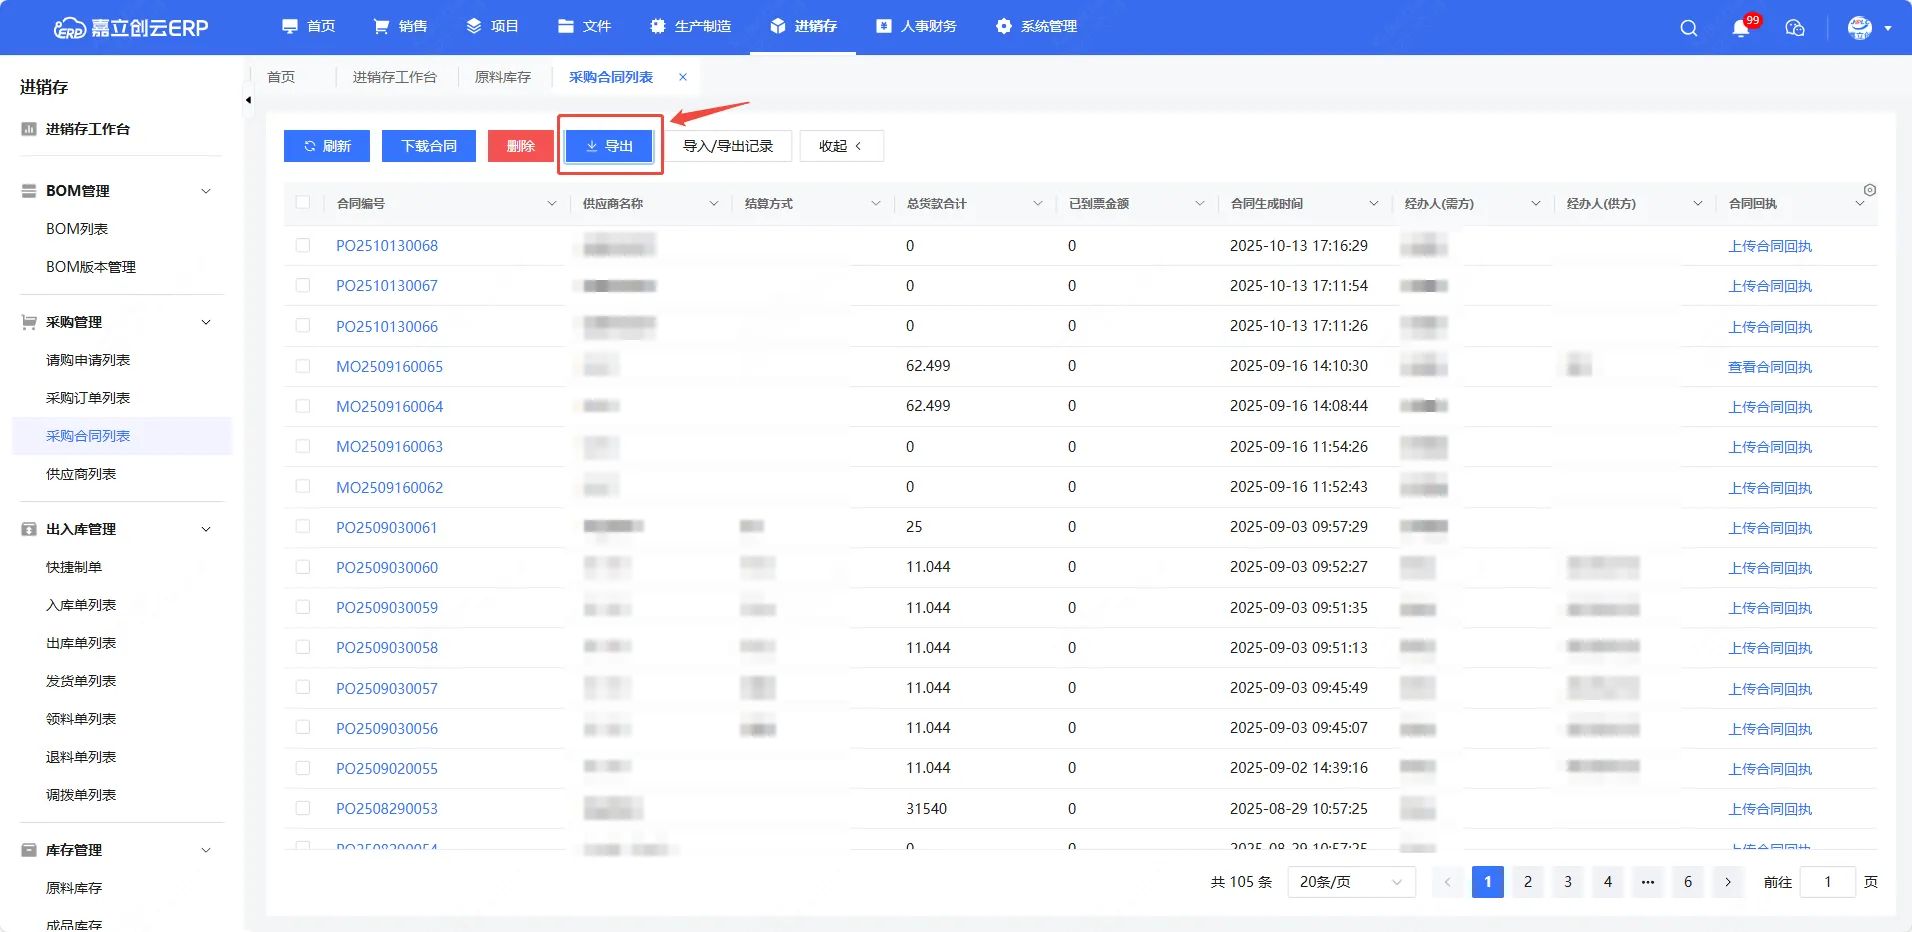Toggle the select-all checkbox in table header
Viewport: 1912px width, 932px height.
pyautogui.click(x=303, y=203)
